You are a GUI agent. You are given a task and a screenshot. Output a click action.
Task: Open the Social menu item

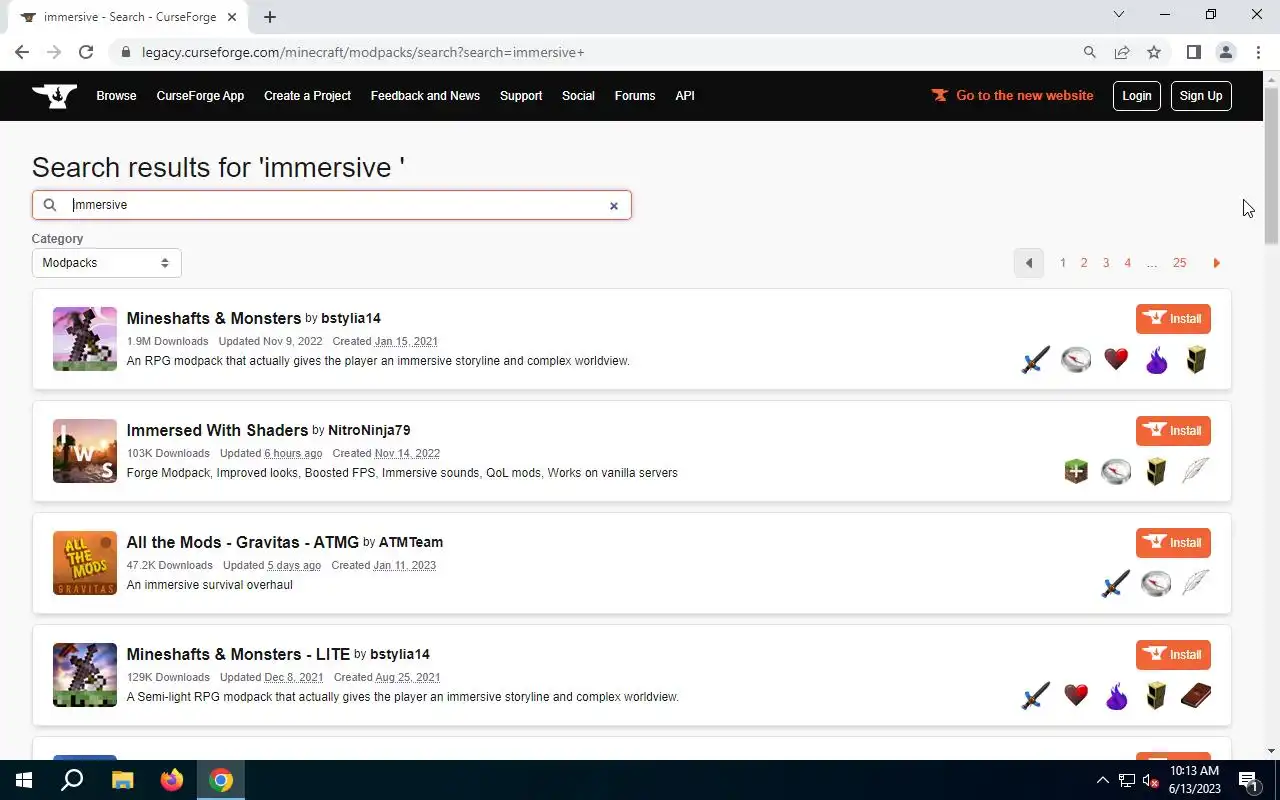coord(578,96)
